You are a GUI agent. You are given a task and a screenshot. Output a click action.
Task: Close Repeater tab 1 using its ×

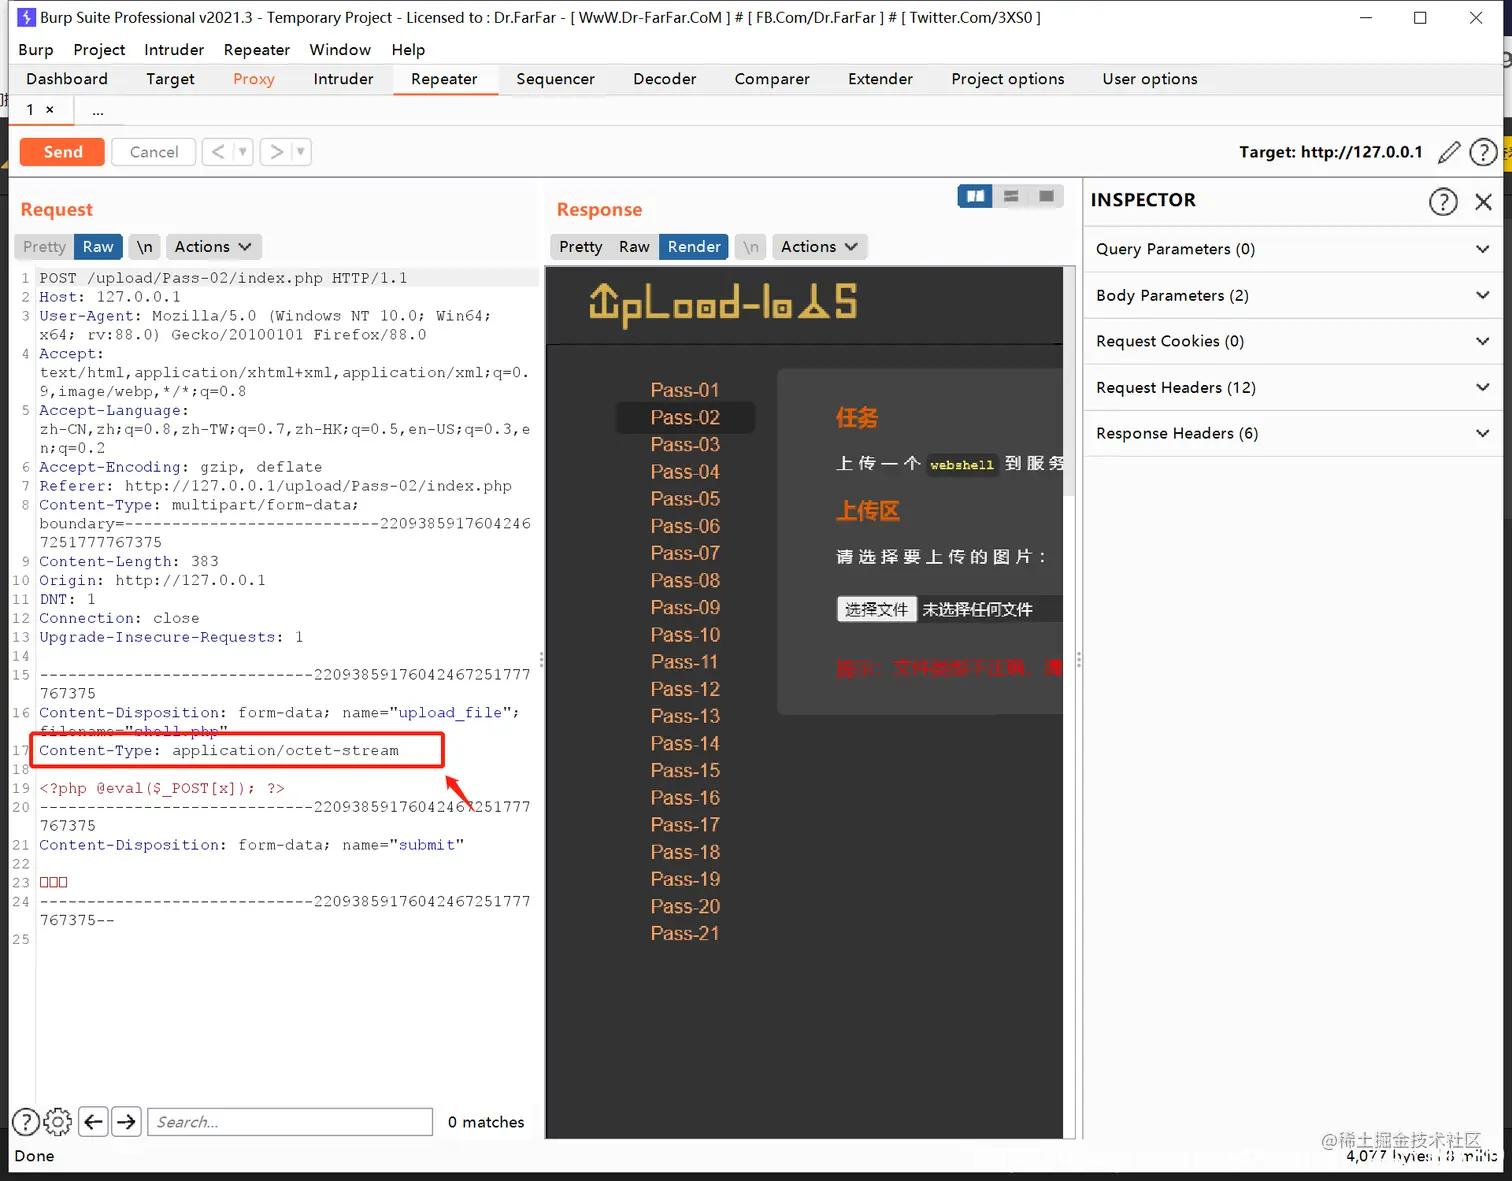[50, 110]
